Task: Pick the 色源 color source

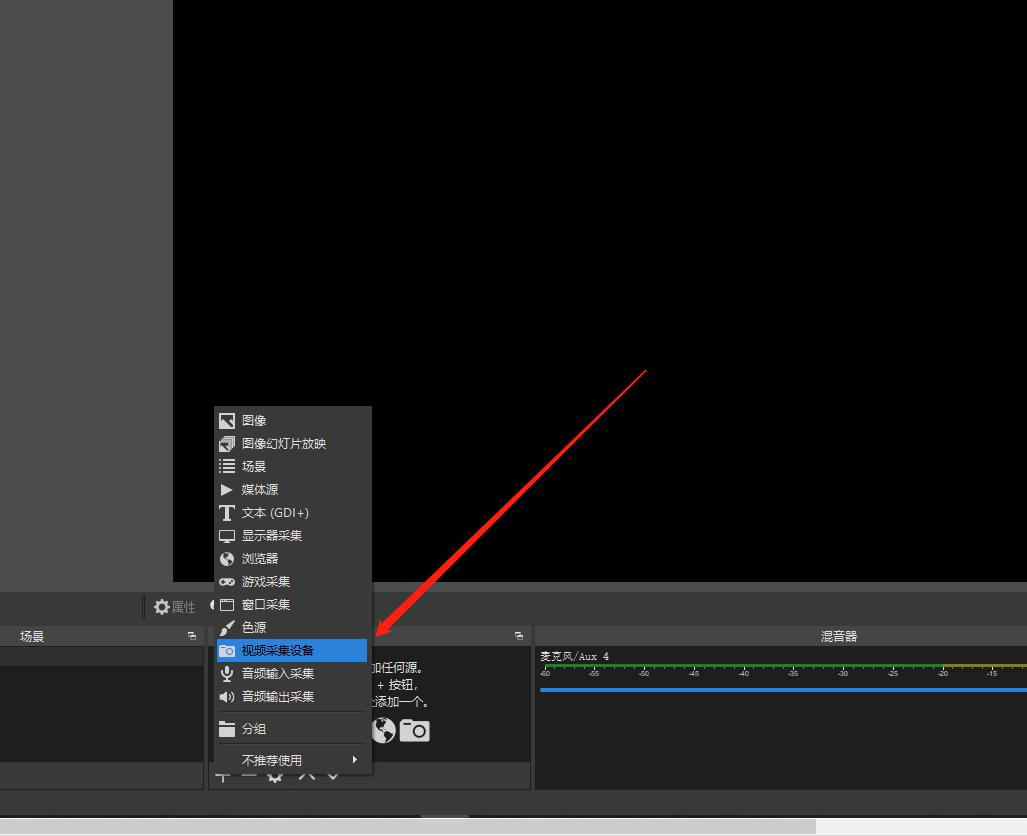Action: pyautogui.click(x=253, y=628)
